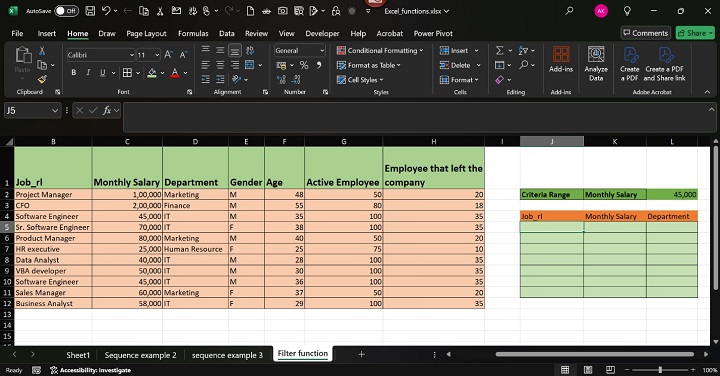
Task: Switch to Page Break Preview view
Action: point(610,370)
